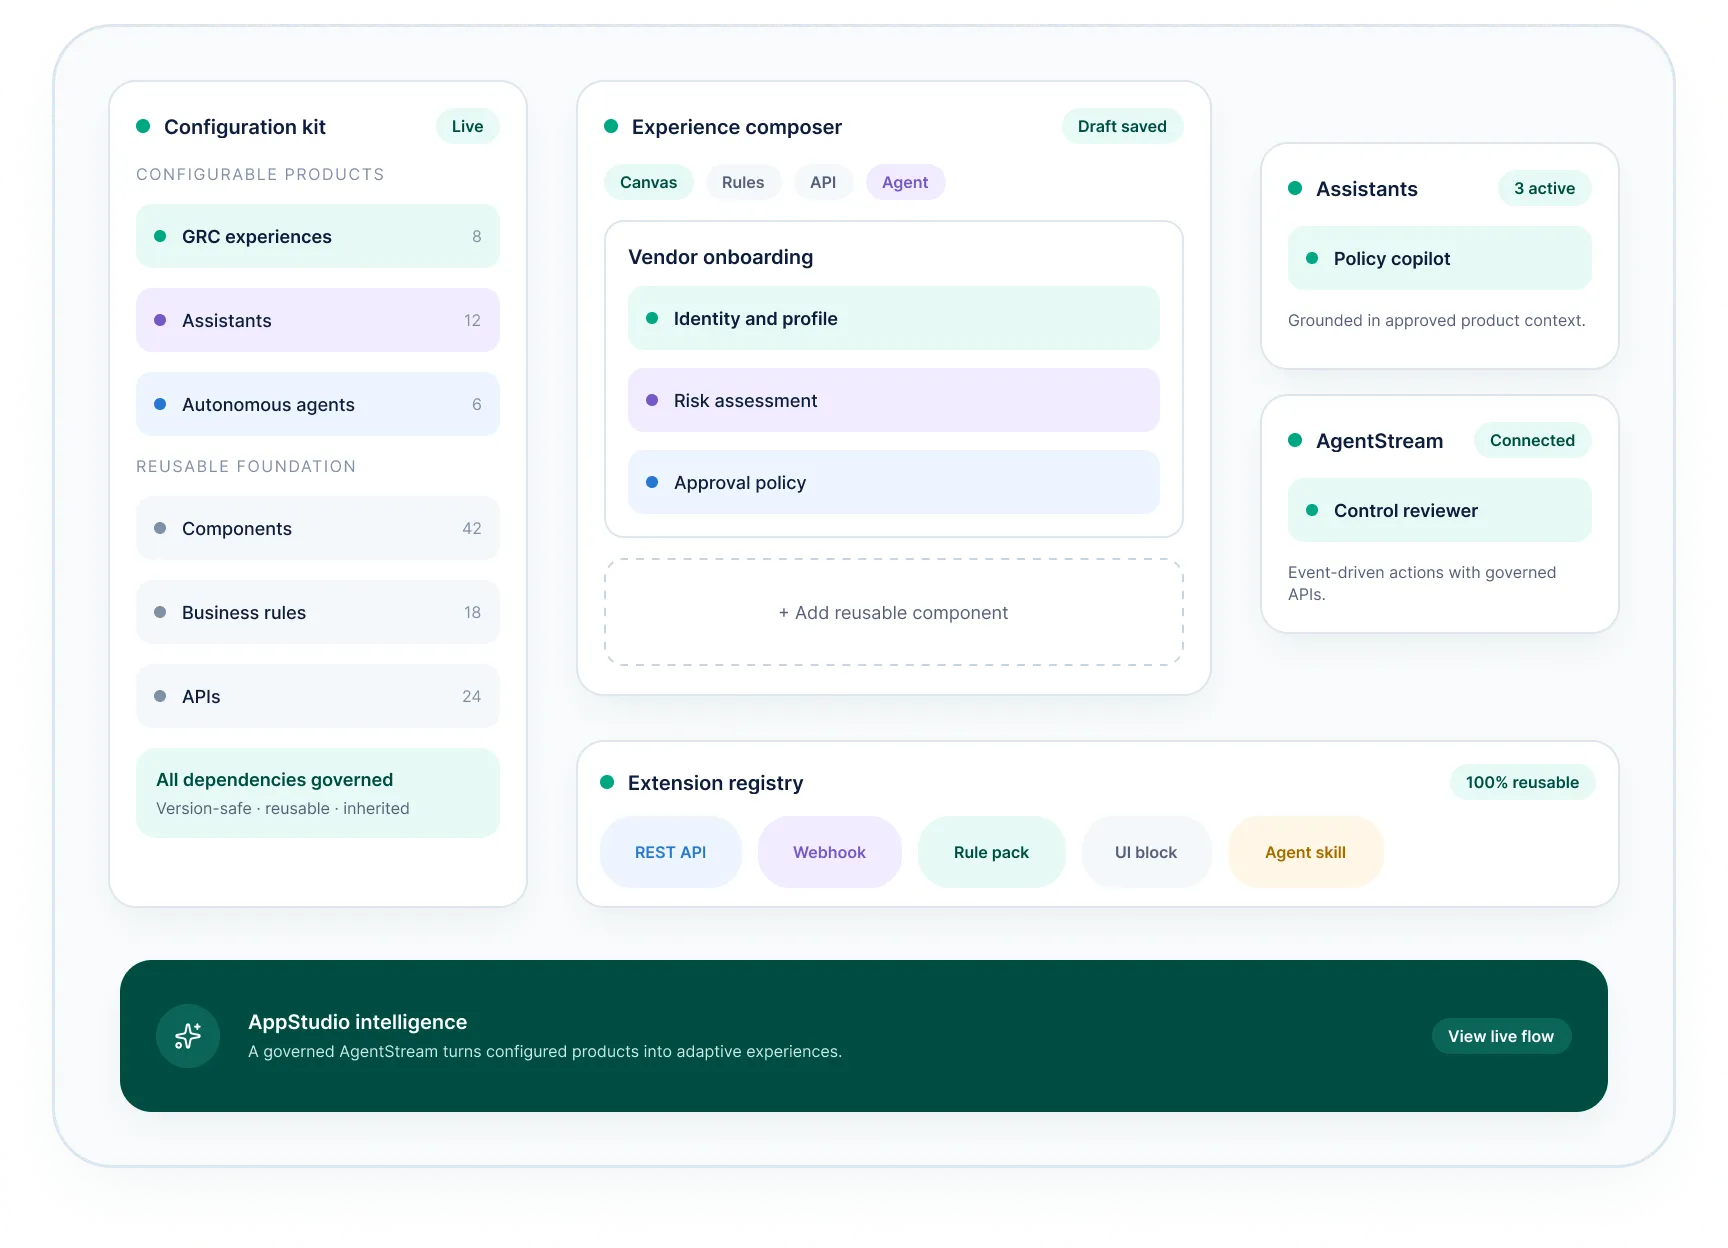Click the REUSABLE FOUNDATION section label
The height and width of the screenshot is (1248, 1728).
pos(246,466)
